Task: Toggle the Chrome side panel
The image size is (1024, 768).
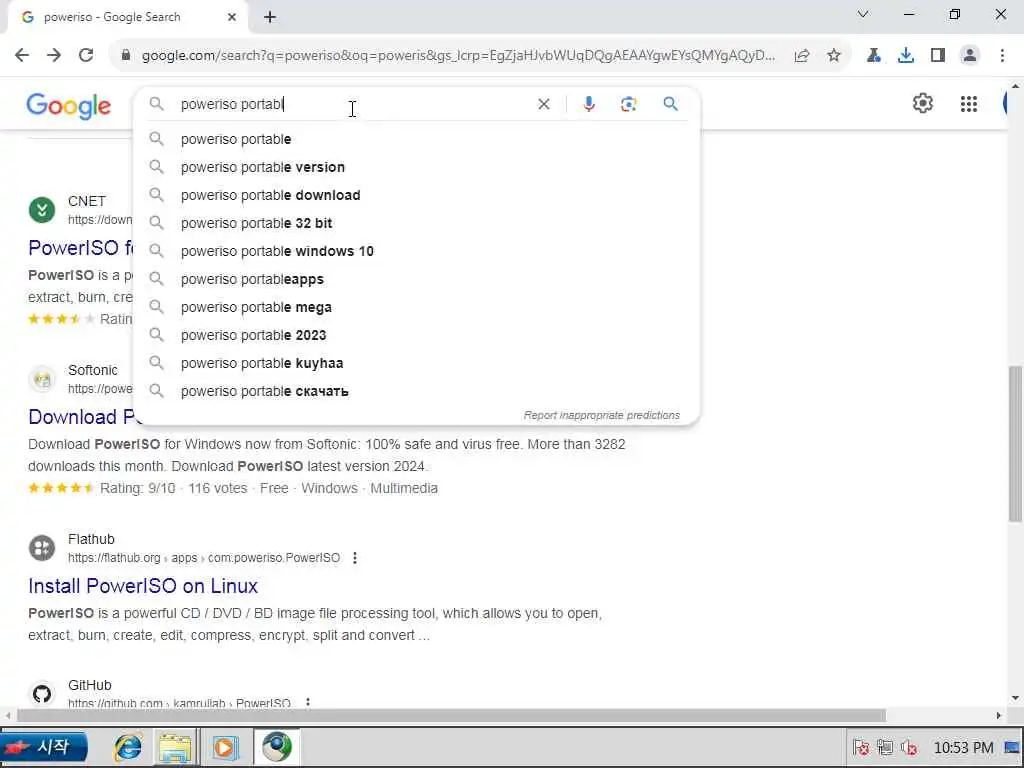Action: pyautogui.click(x=938, y=56)
